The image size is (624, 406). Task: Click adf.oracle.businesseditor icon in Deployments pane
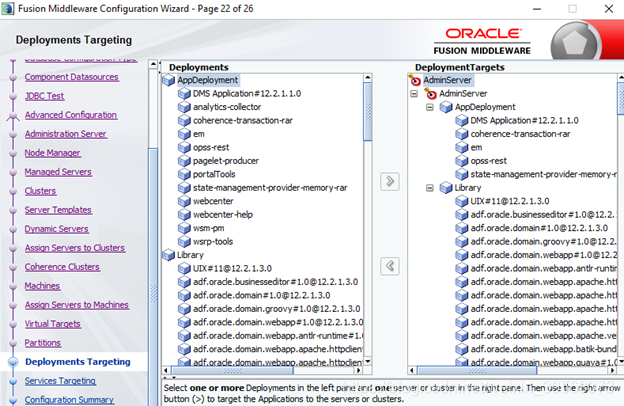[184, 282]
